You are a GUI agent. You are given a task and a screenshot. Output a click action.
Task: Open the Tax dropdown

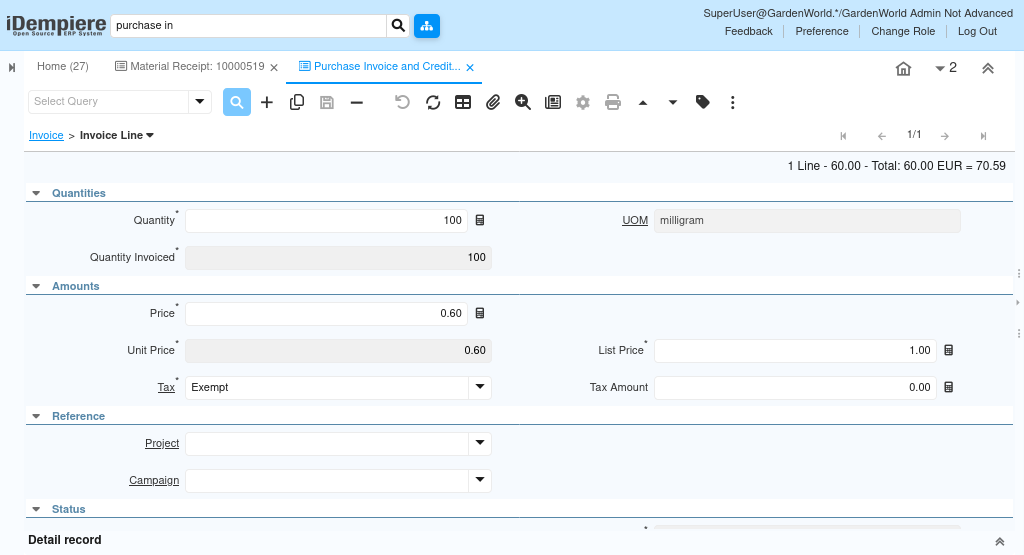click(x=480, y=387)
